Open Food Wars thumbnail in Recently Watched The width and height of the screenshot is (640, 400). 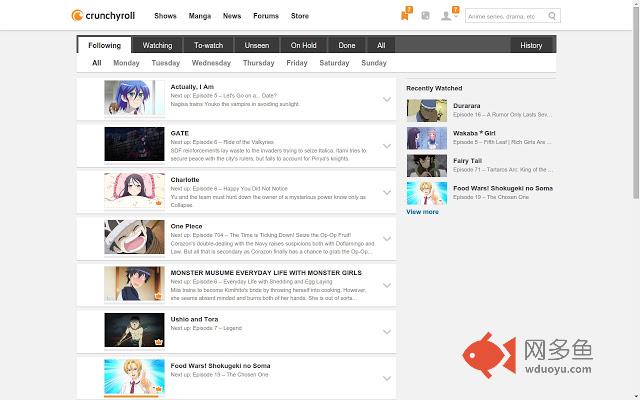pos(427,193)
